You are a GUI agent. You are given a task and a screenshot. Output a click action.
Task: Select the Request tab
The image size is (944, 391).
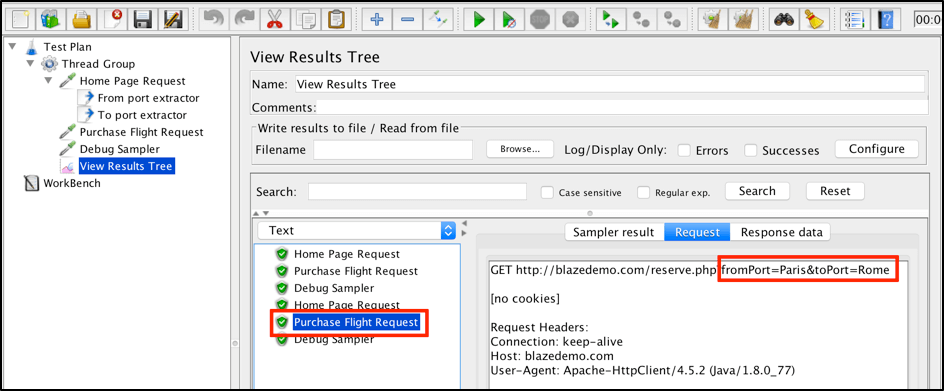[697, 232]
